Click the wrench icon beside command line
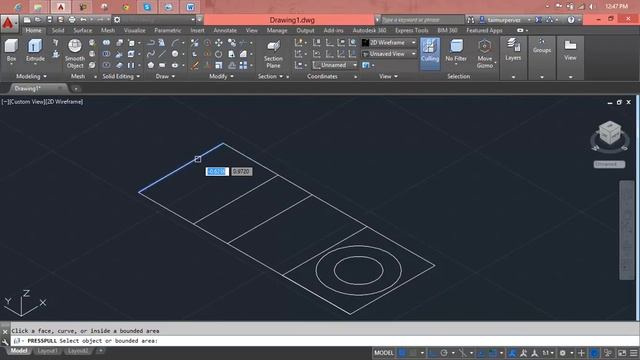 click(x=5, y=341)
